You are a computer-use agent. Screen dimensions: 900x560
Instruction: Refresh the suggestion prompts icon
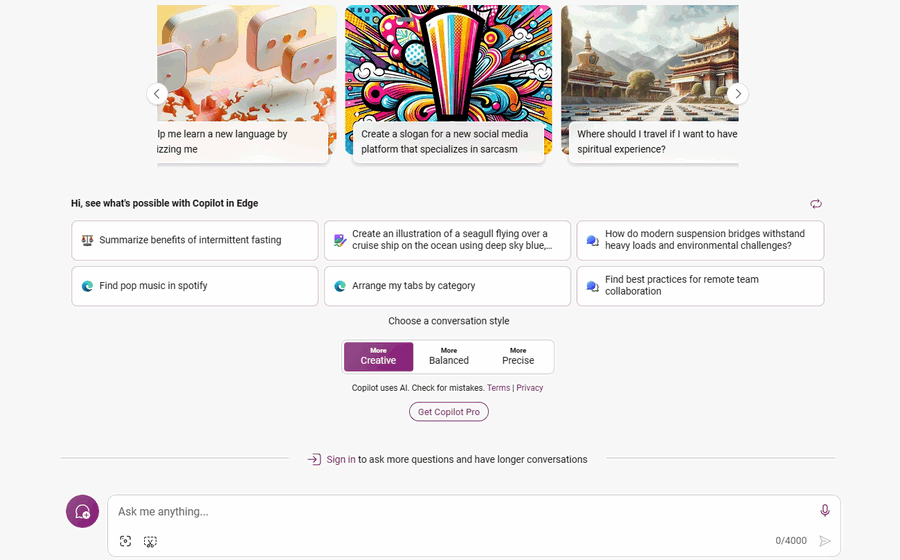pyautogui.click(x=816, y=204)
